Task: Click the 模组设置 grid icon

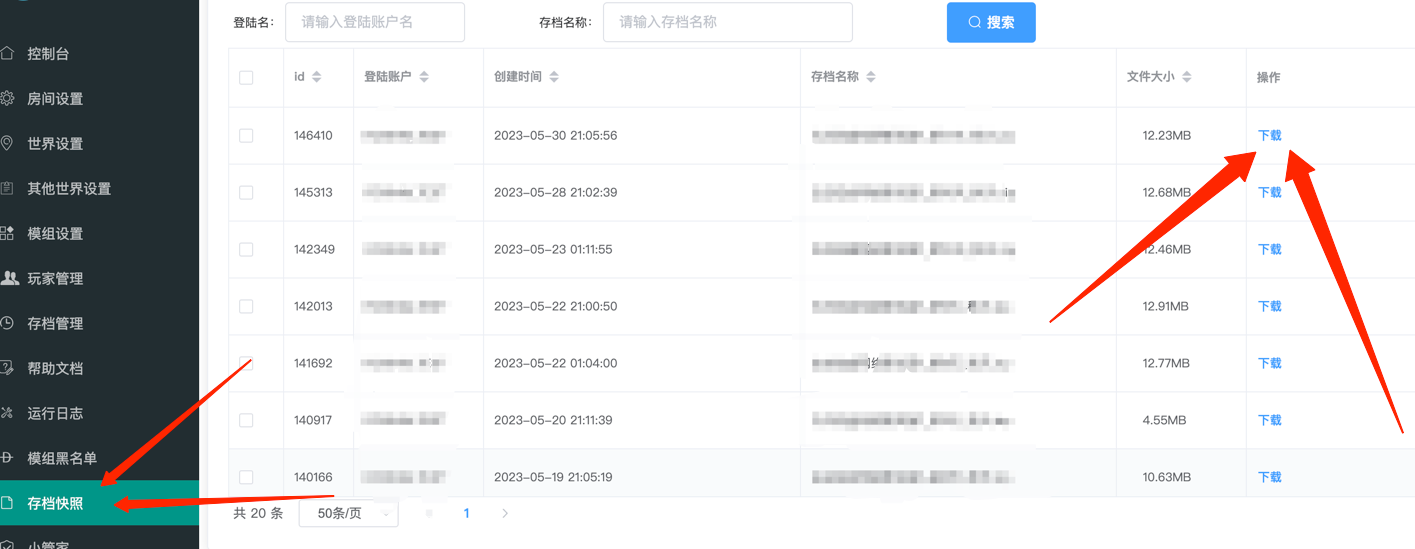Action: tap(7, 234)
